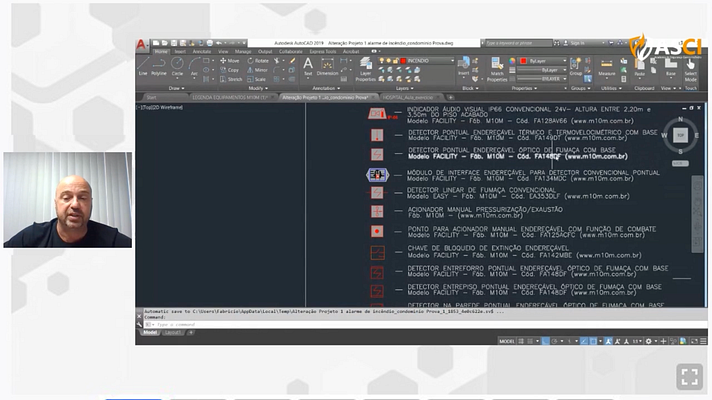The width and height of the screenshot is (712, 400).
Task: Toggle snap mode in status bar
Action: [530, 341]
